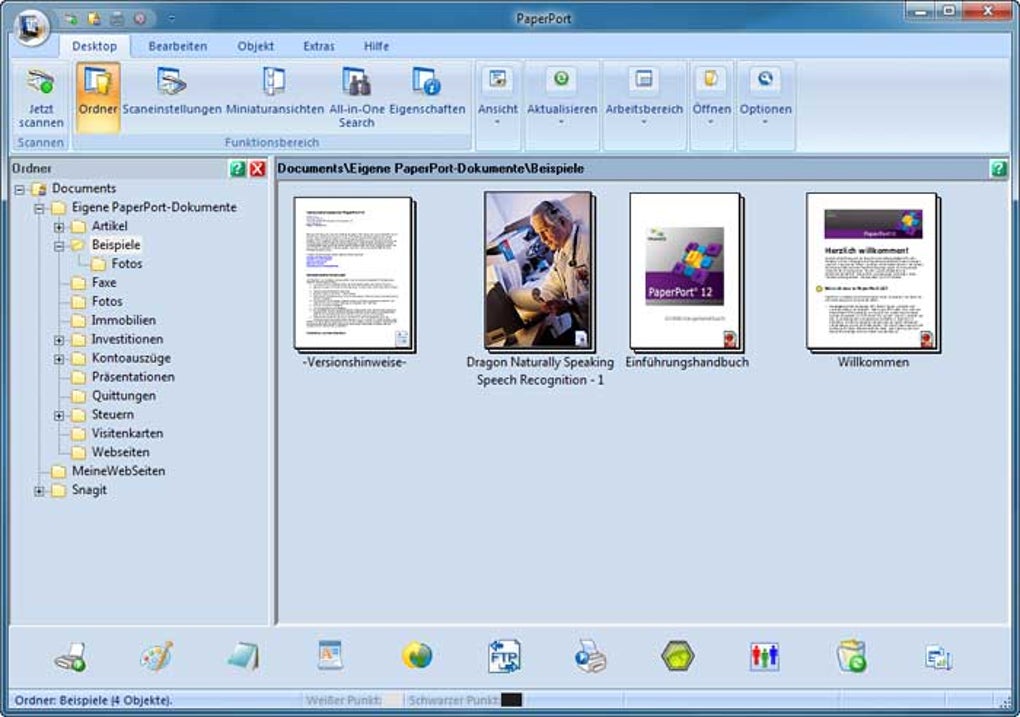Open help for the Ordner pane

[237, 169]
